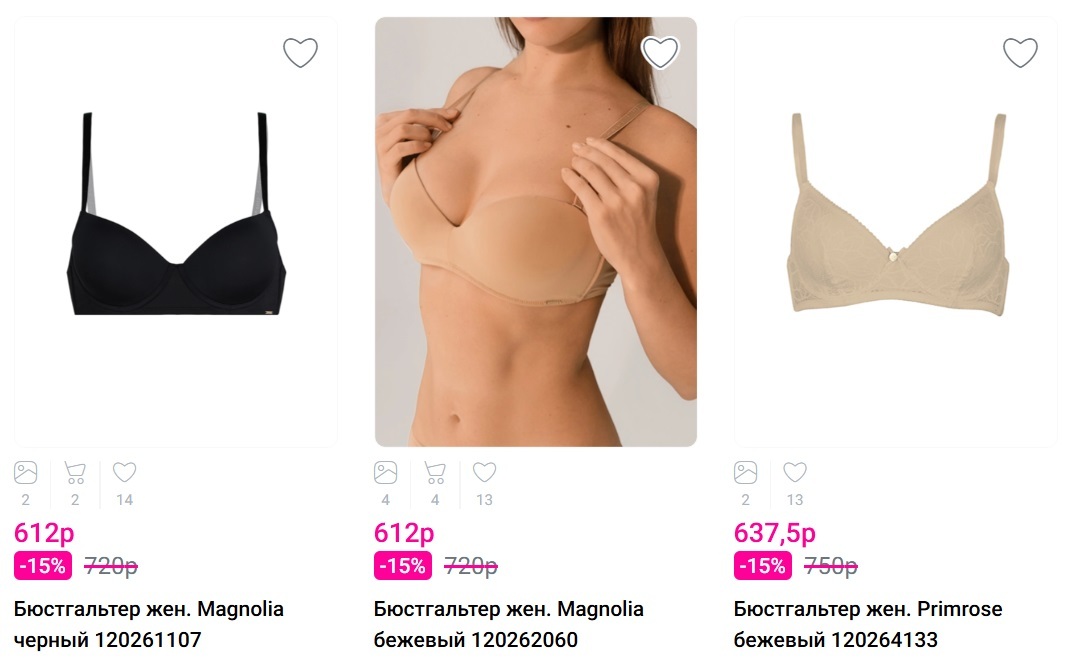Click the -15% badge under 637,5р price

[x=762, y=566]
